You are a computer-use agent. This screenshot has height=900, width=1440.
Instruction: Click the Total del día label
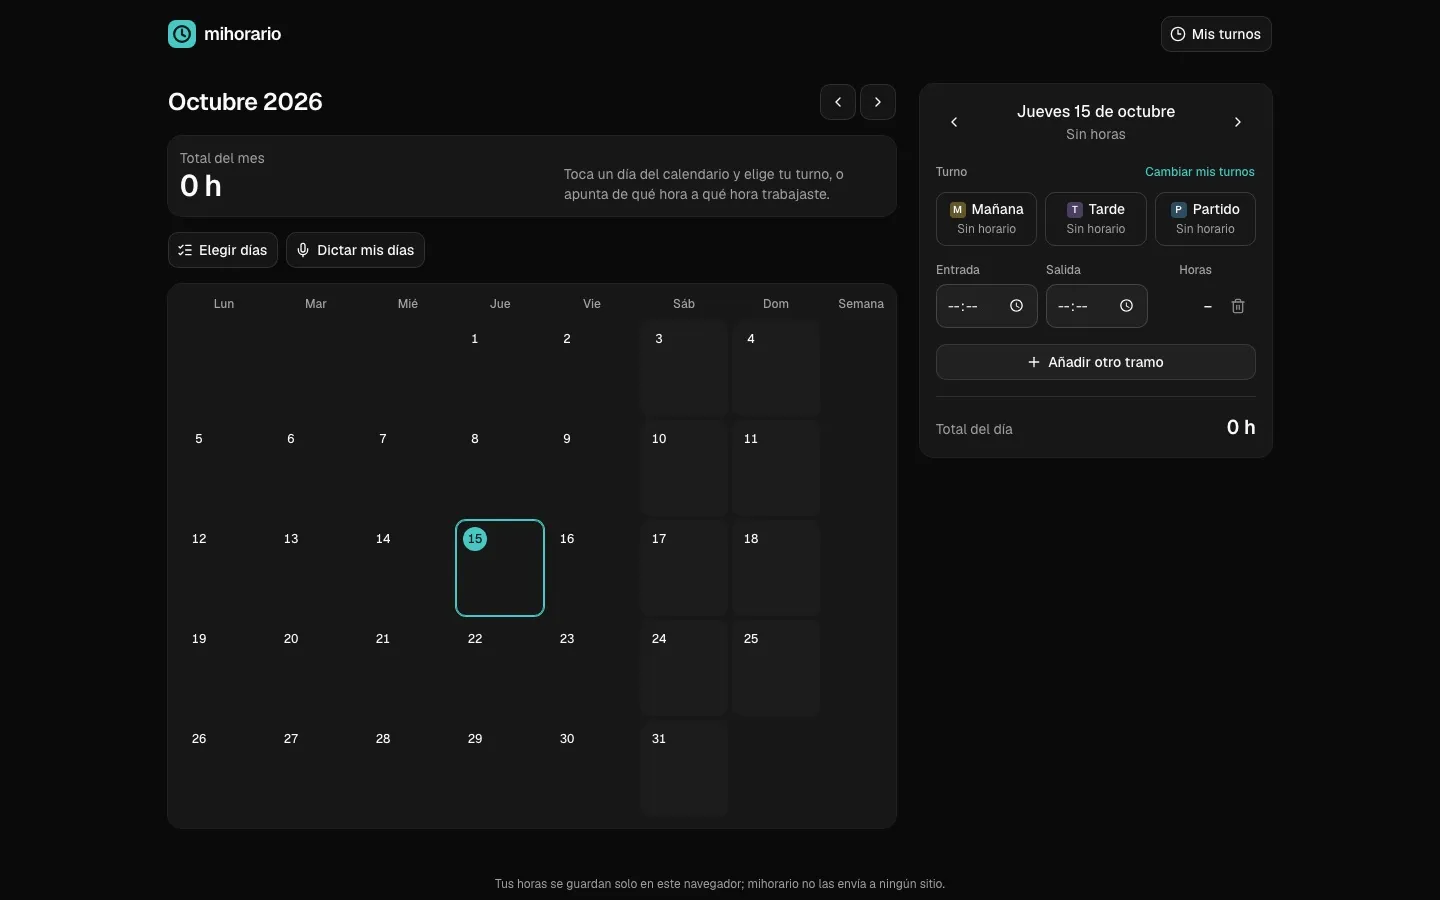tap(974, 429)
